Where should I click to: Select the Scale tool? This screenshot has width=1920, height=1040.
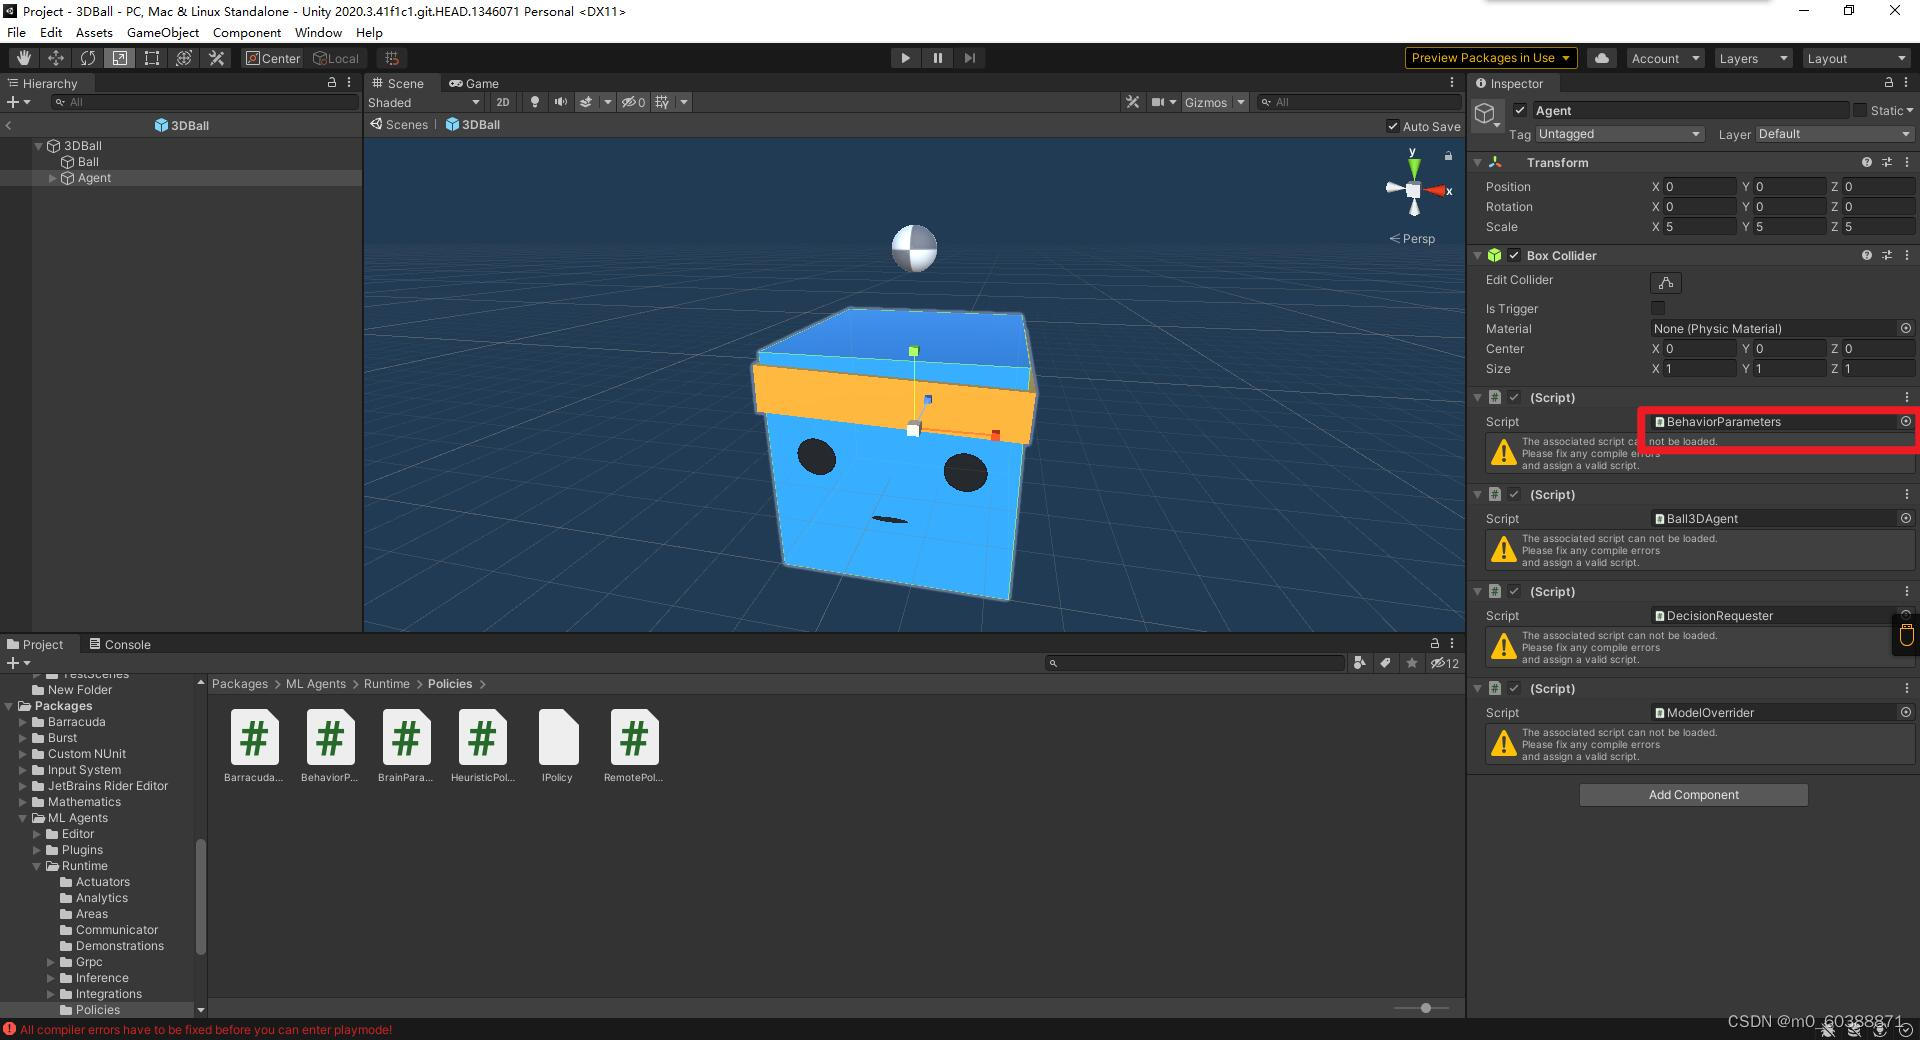click(x=120, y=58)
